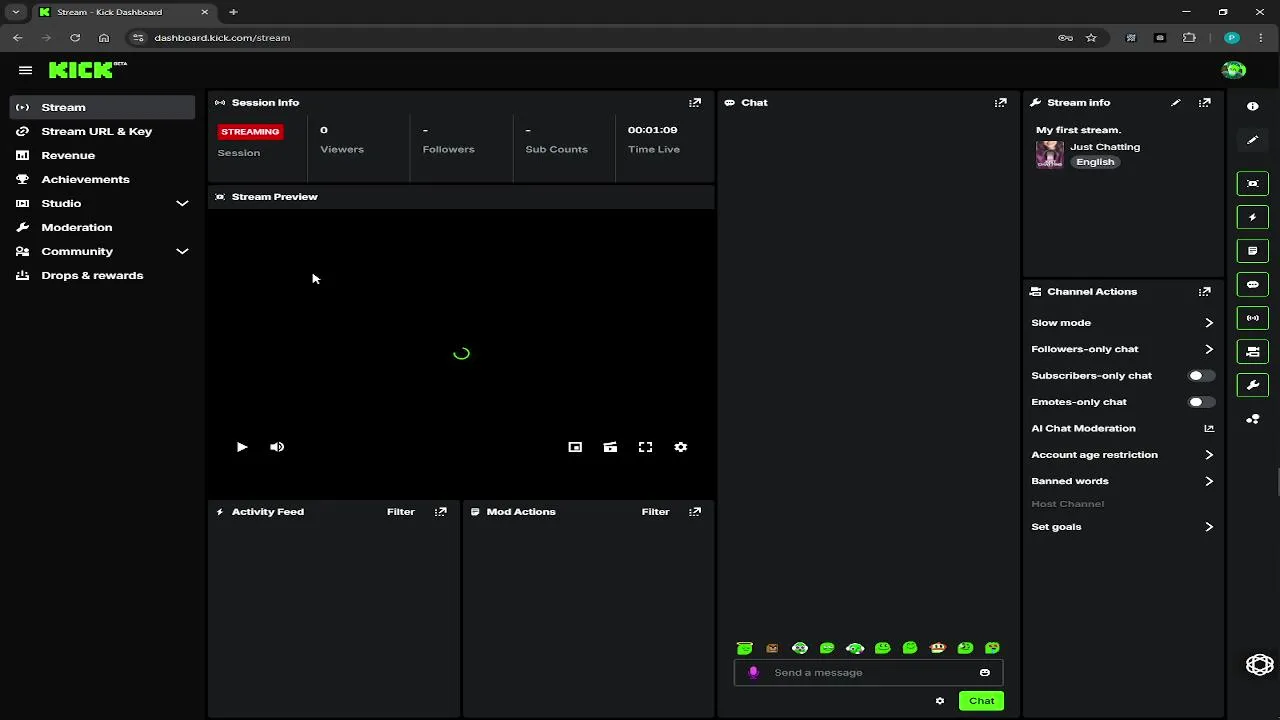Pop out the Session Info panel

(x=695, y=102)
